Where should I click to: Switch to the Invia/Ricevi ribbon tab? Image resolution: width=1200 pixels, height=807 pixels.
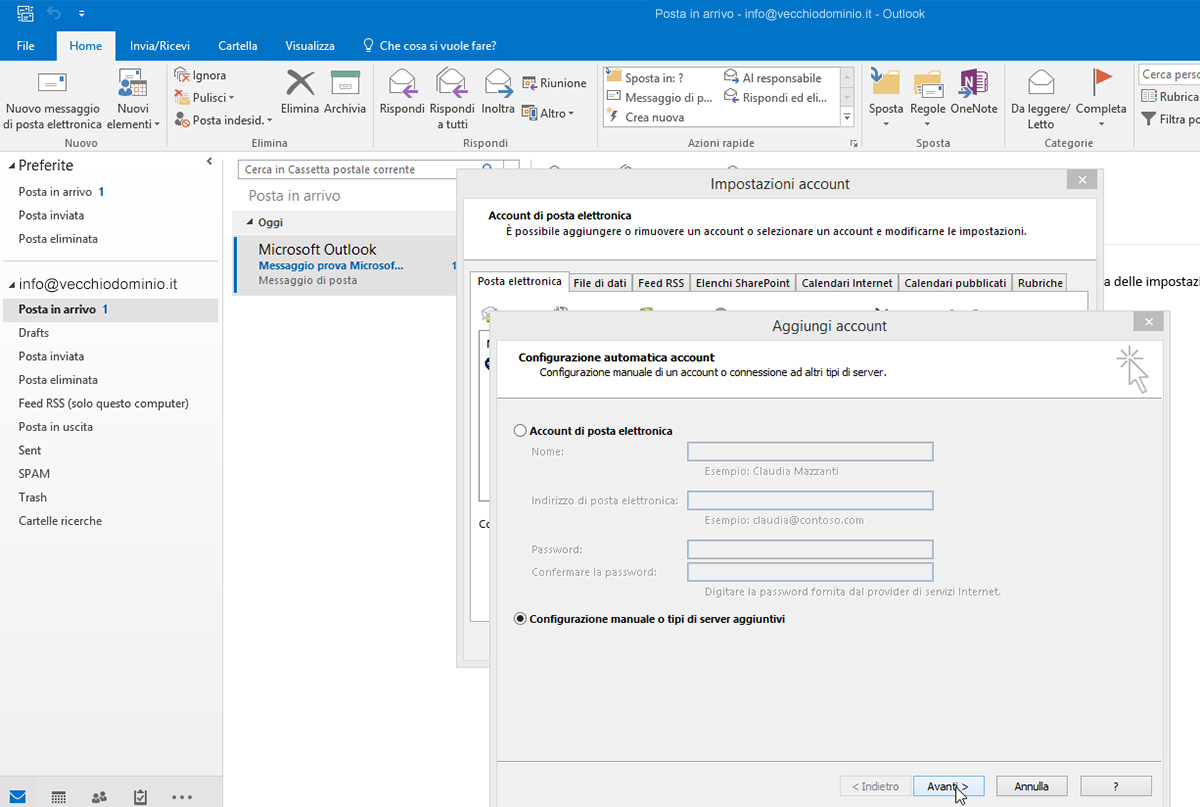tap(160, 46)
